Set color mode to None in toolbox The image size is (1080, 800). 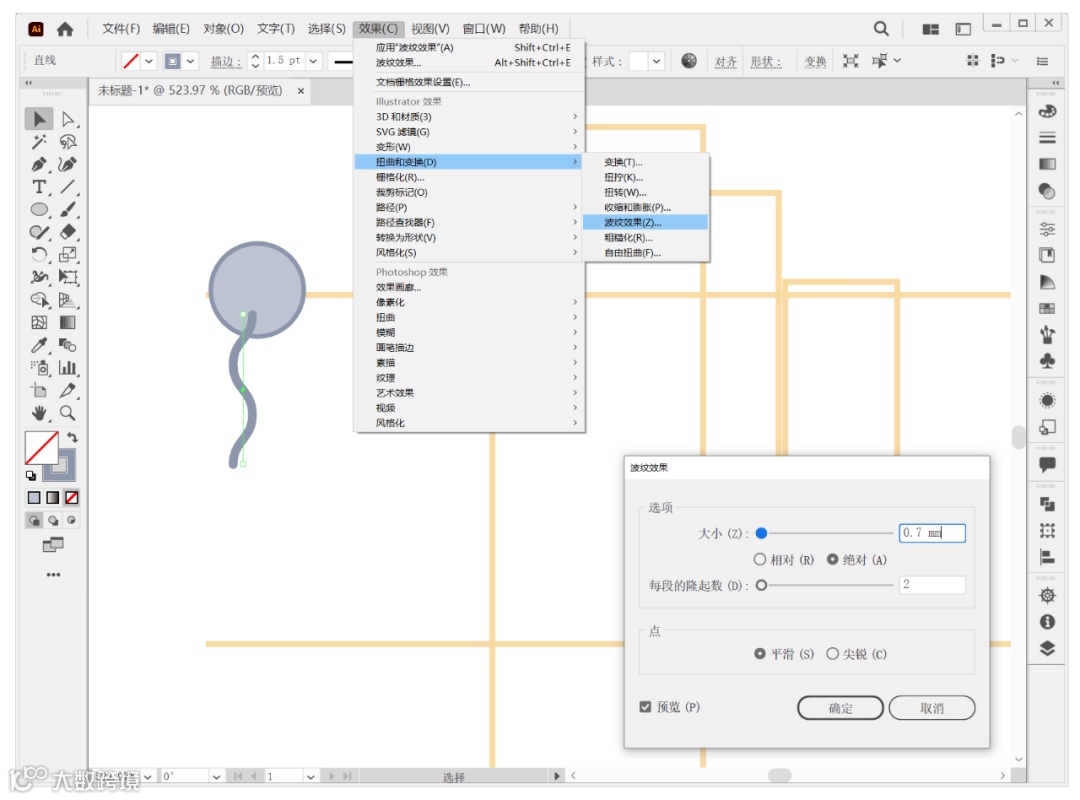coord(72,498)
